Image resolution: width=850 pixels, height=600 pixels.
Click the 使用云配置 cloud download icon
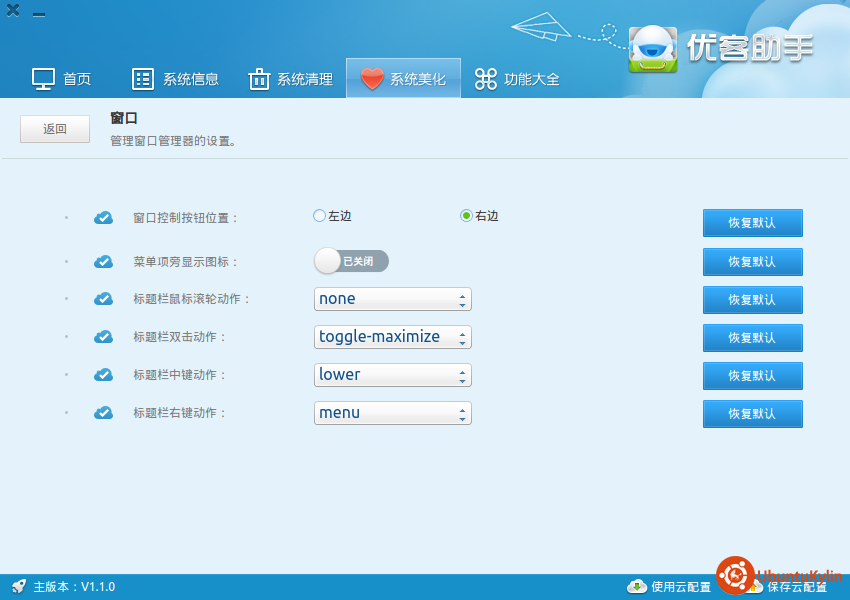pos(636,586)
